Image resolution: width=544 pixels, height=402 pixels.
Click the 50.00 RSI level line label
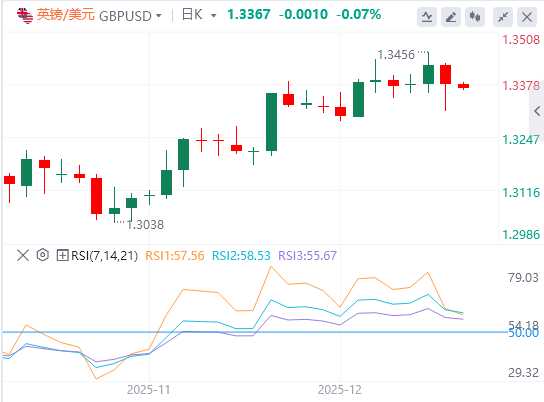524,333
